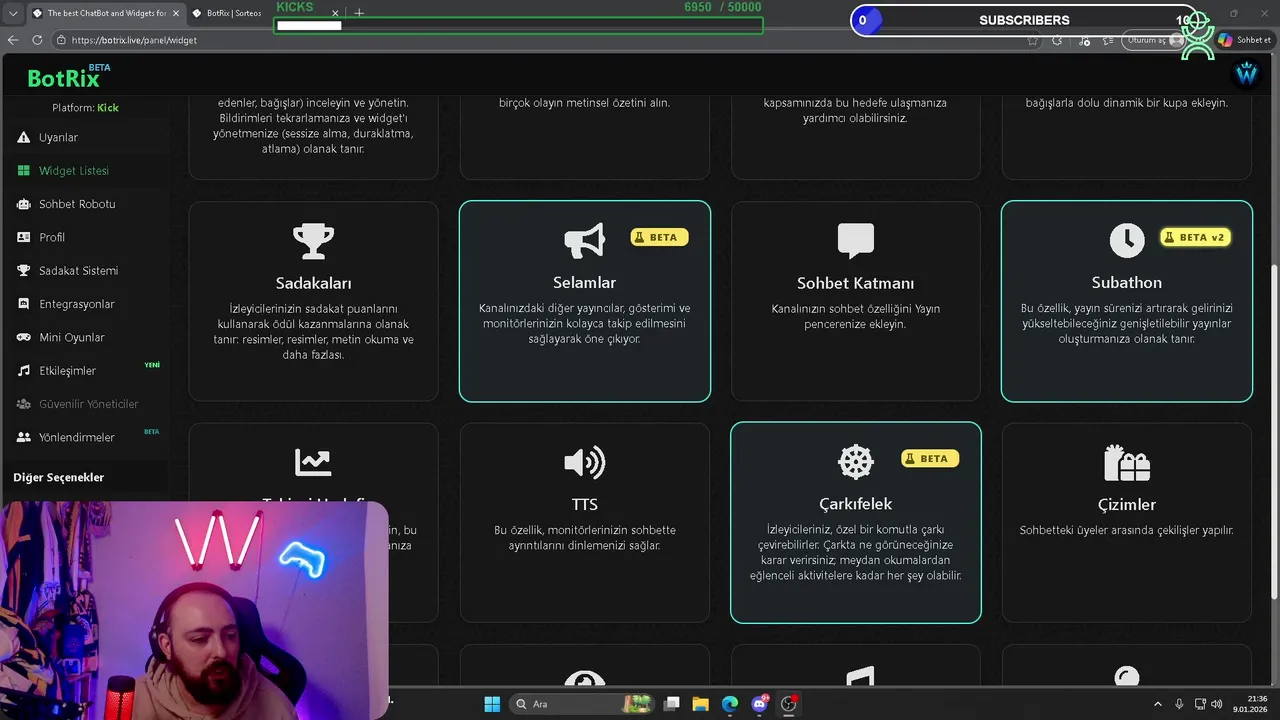Click the Sohbet Robotu robot icon
The height and width of the screenshot is (720, 1280).
click(24, 204)
